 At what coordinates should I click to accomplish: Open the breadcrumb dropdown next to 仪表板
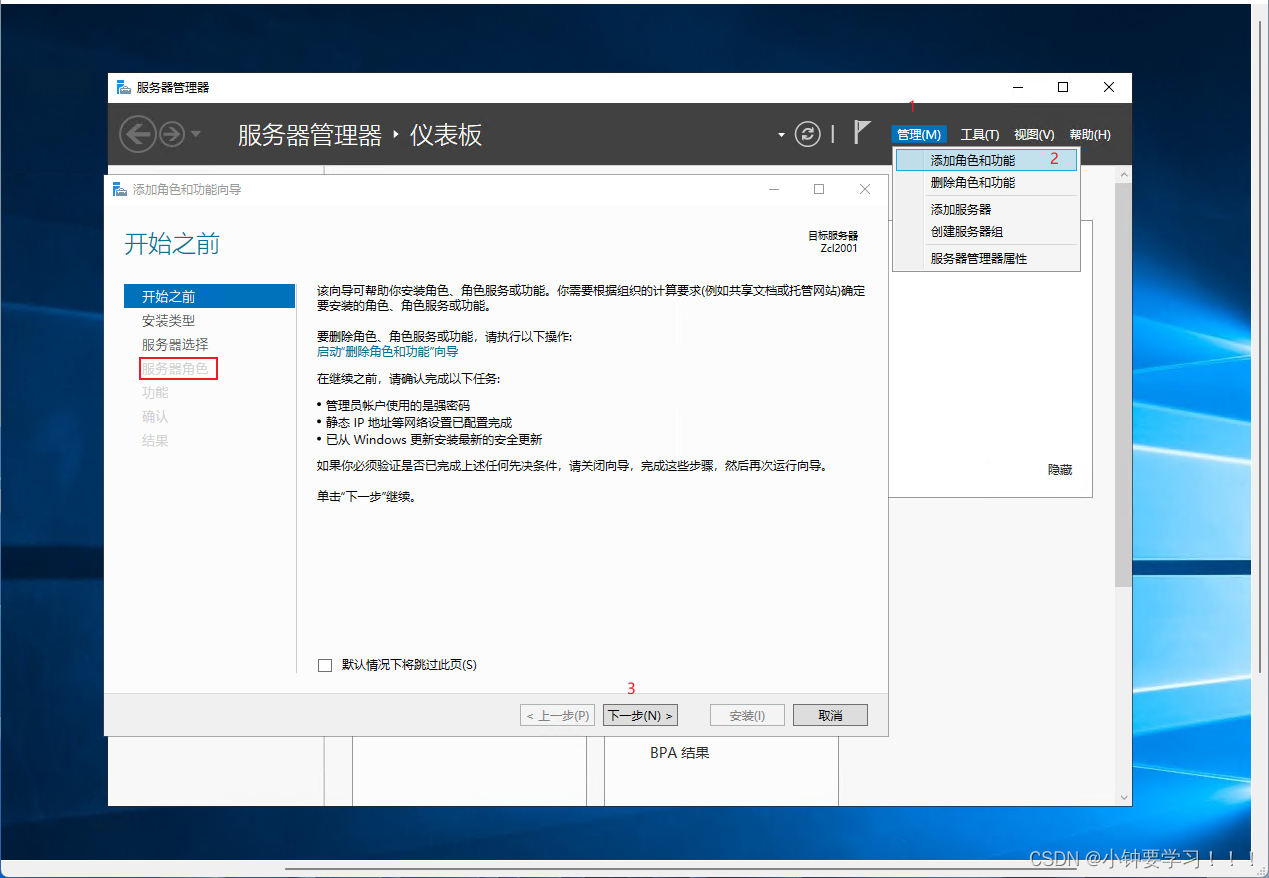(x=781, y=134)
